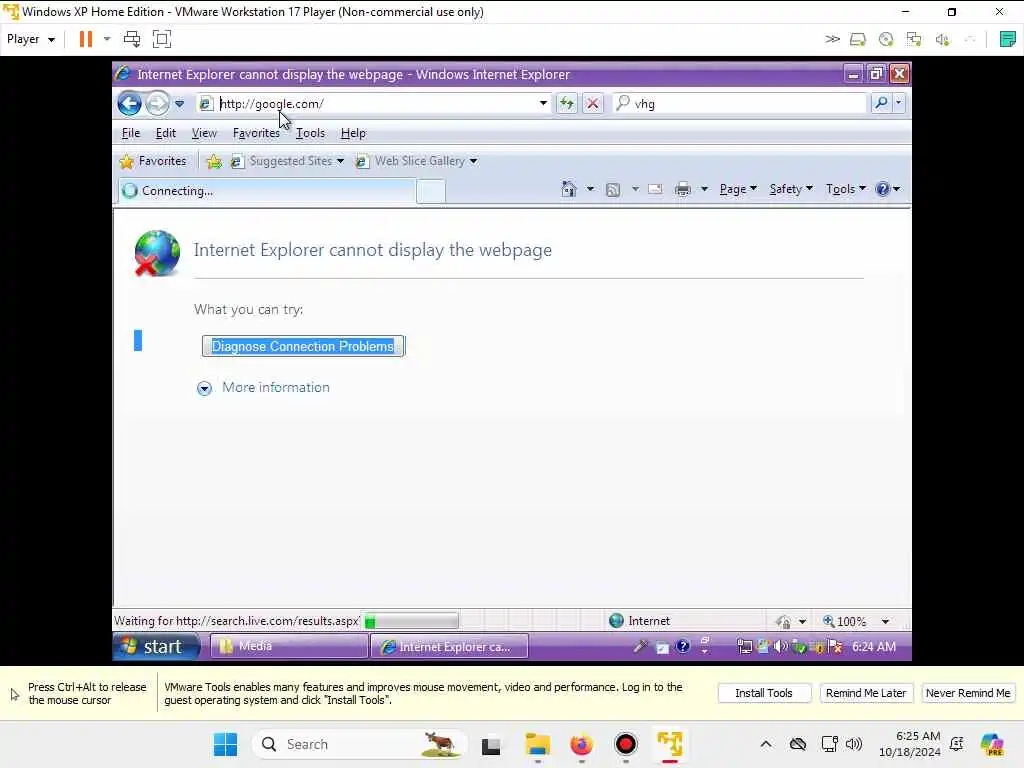The height and width of the screenshot is (768, 1024).
Task: Click the Internet Explorer taskbar button
Action: (449, 647)
